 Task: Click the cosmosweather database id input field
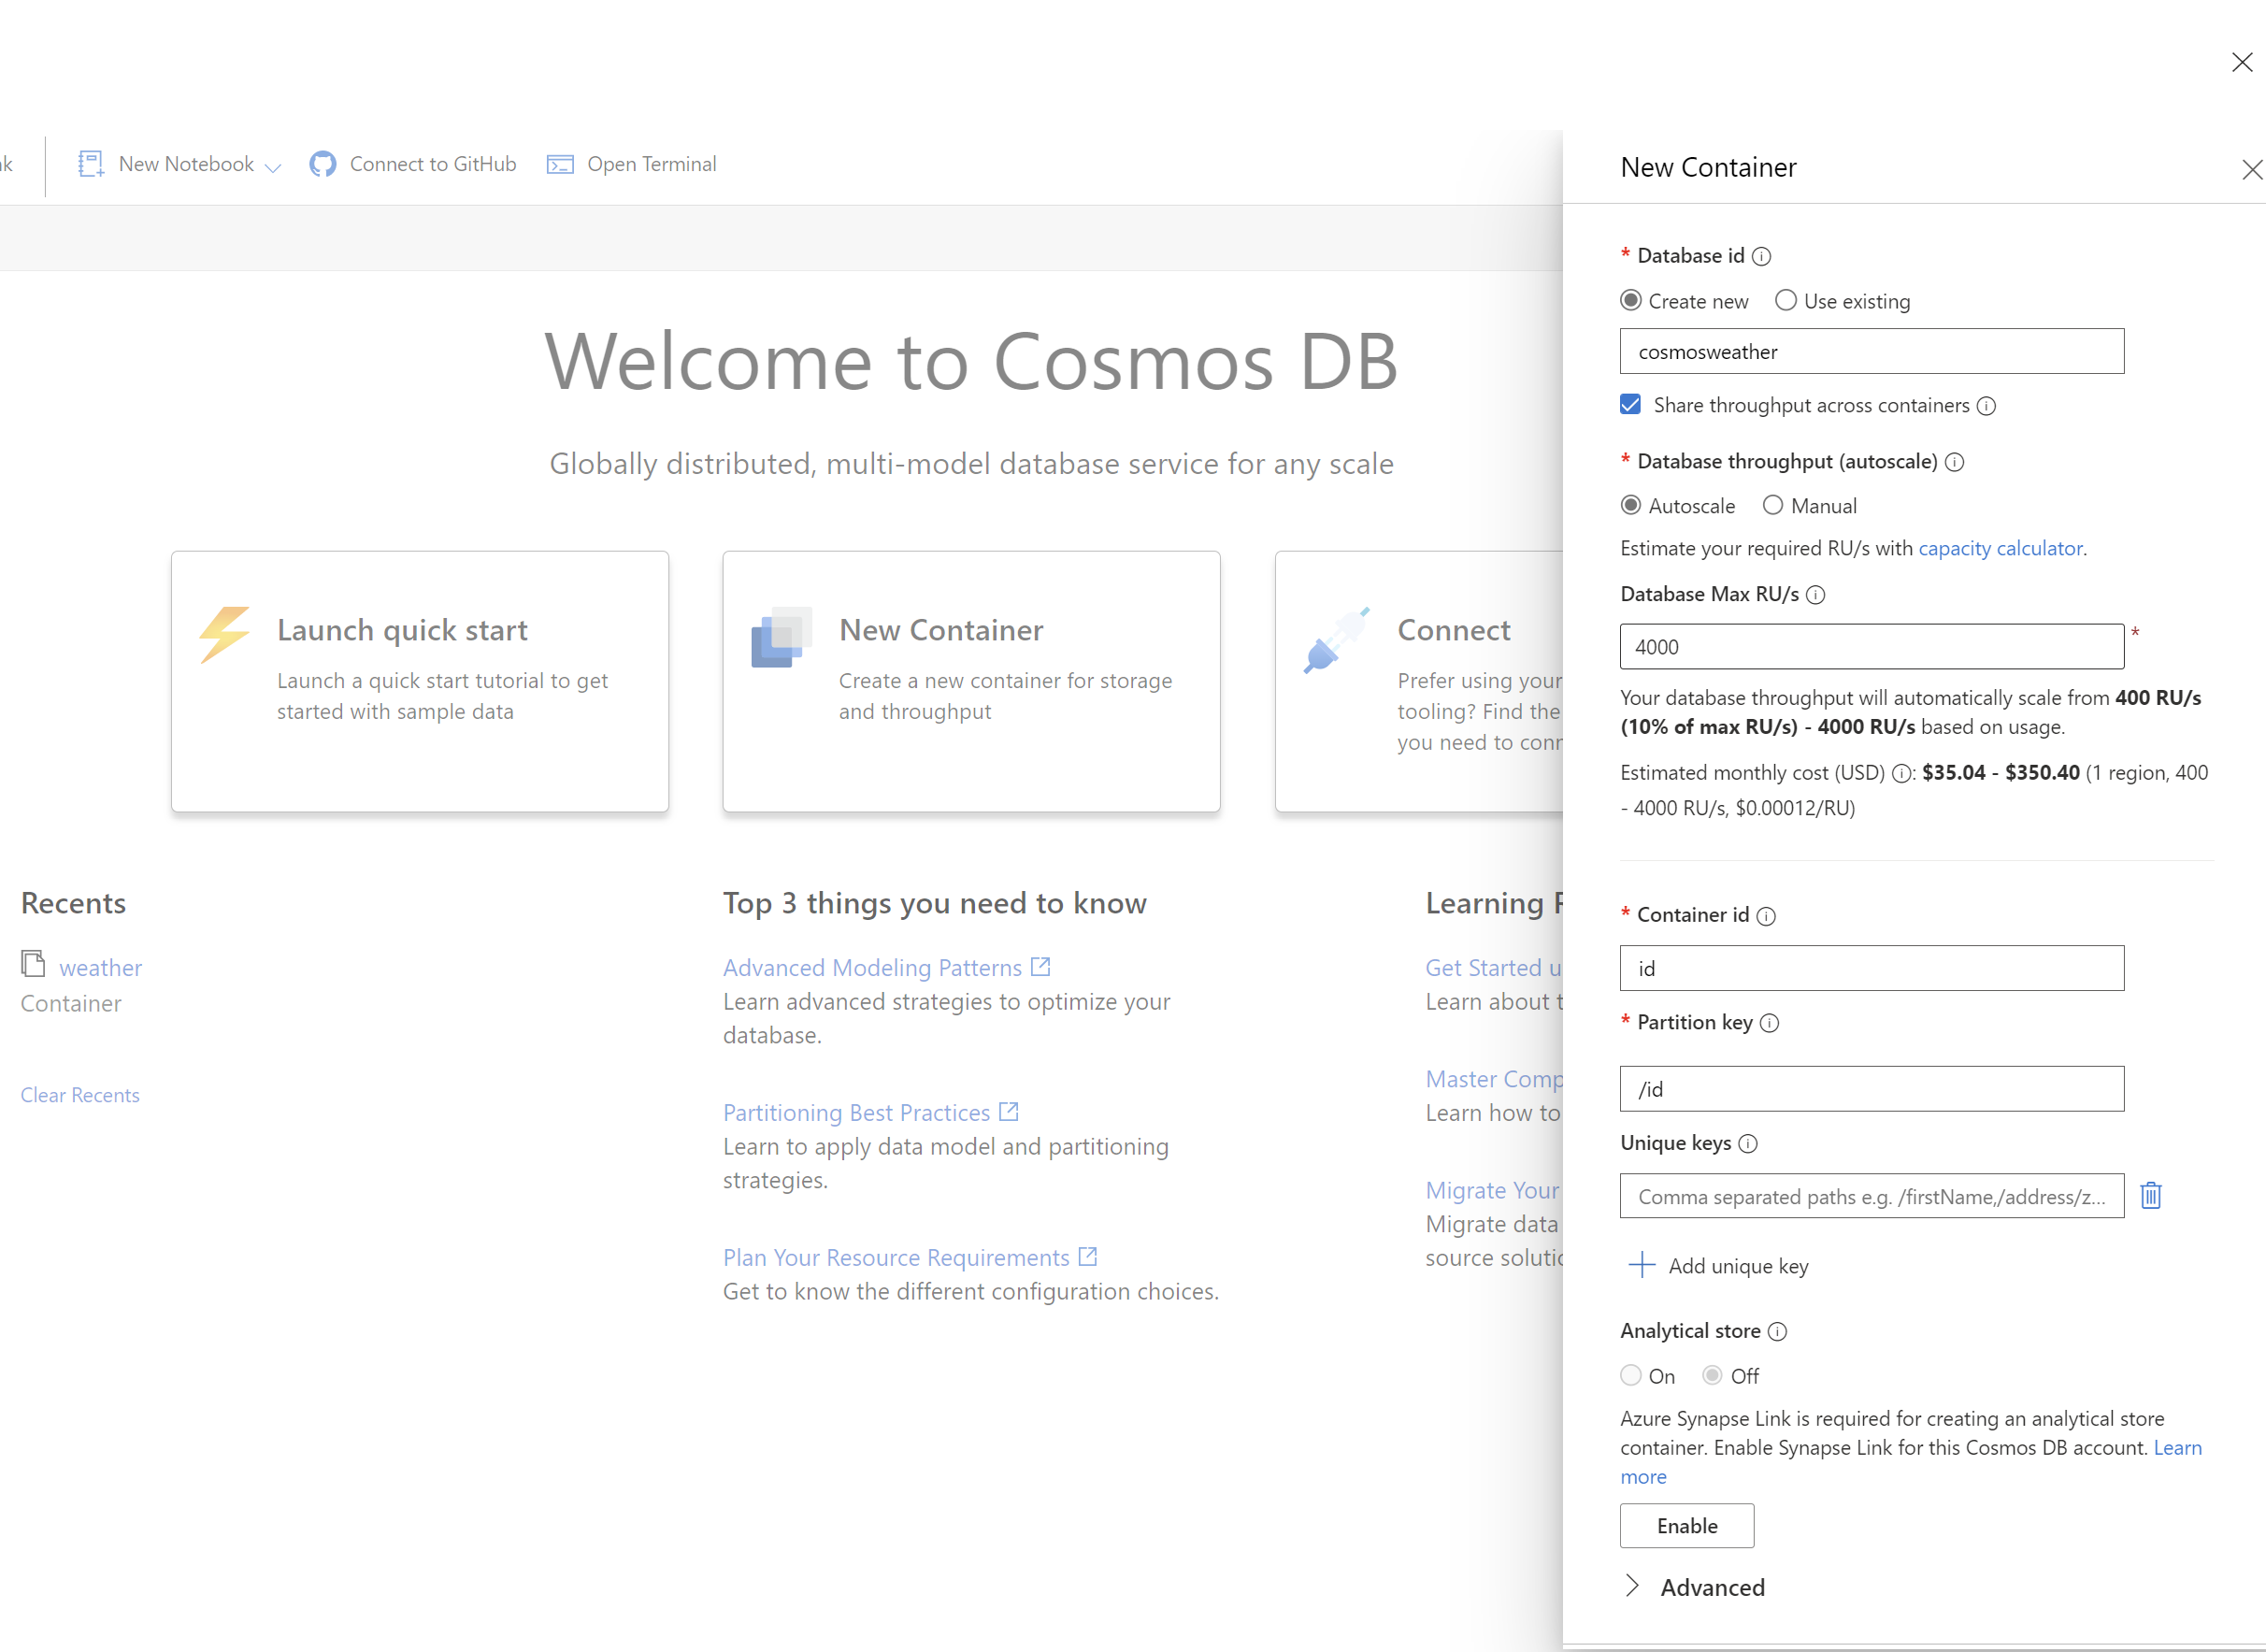(x=1872, y=350)
